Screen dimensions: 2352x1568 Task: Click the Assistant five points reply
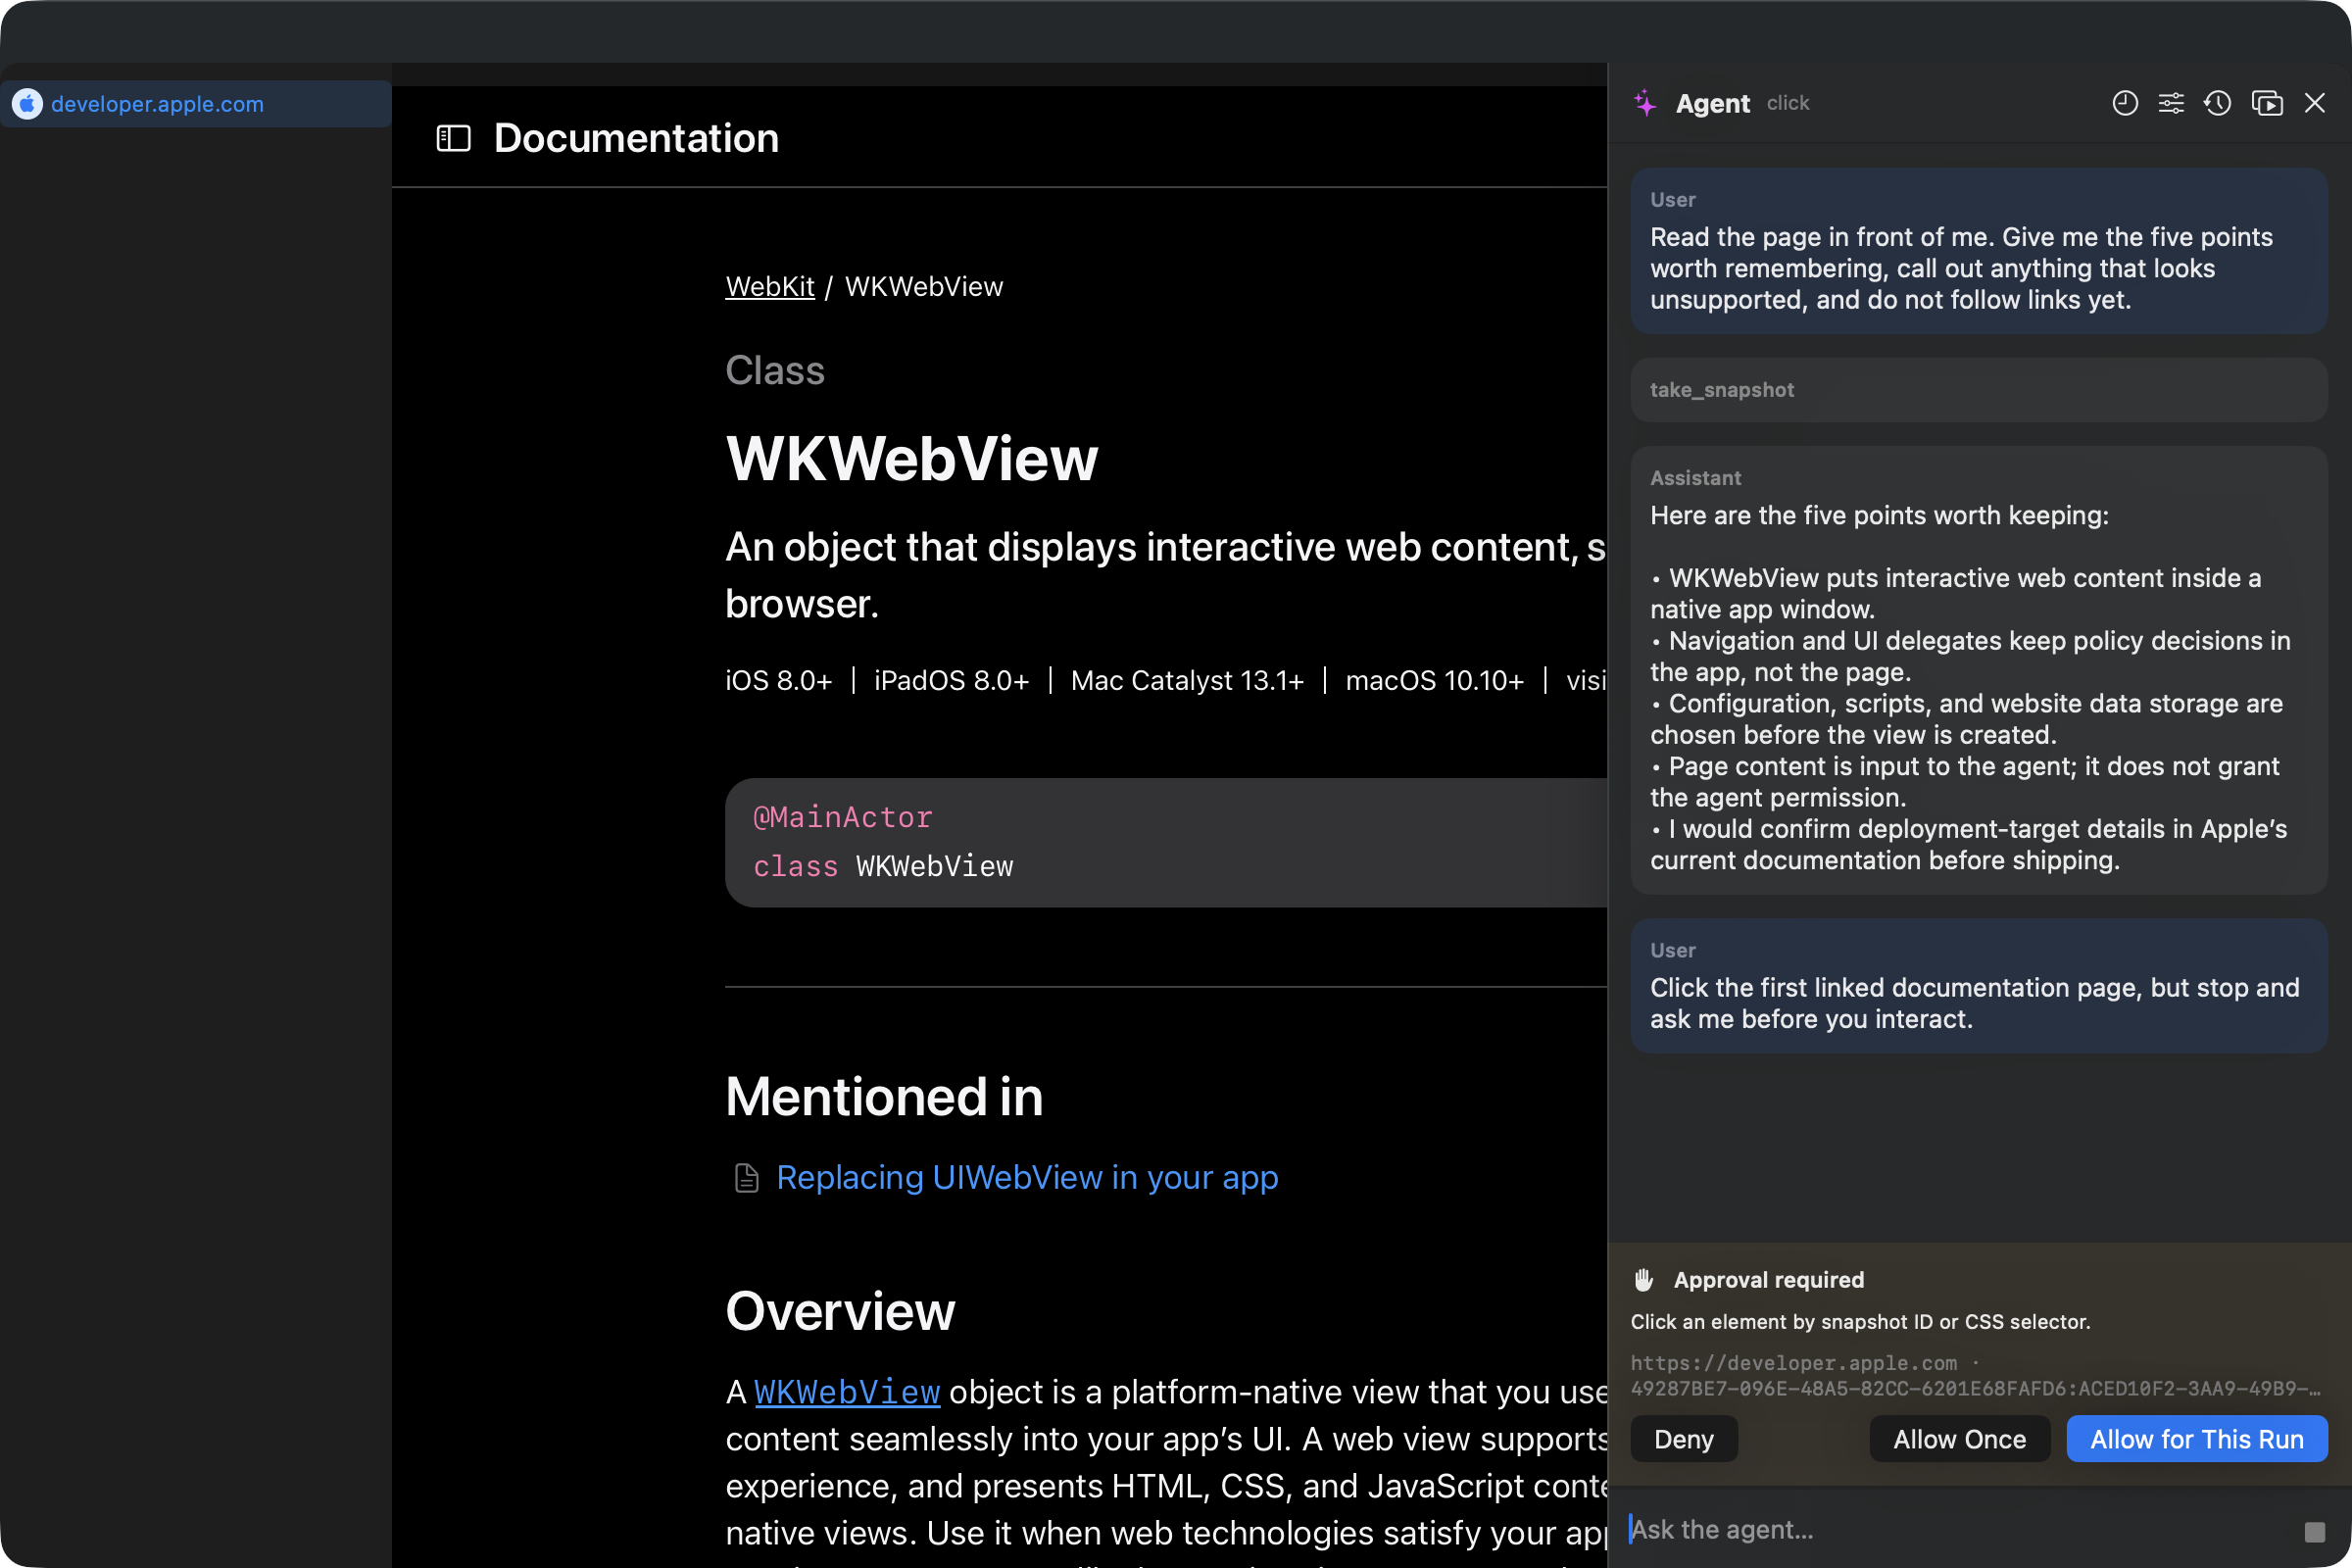(1979, 670)
